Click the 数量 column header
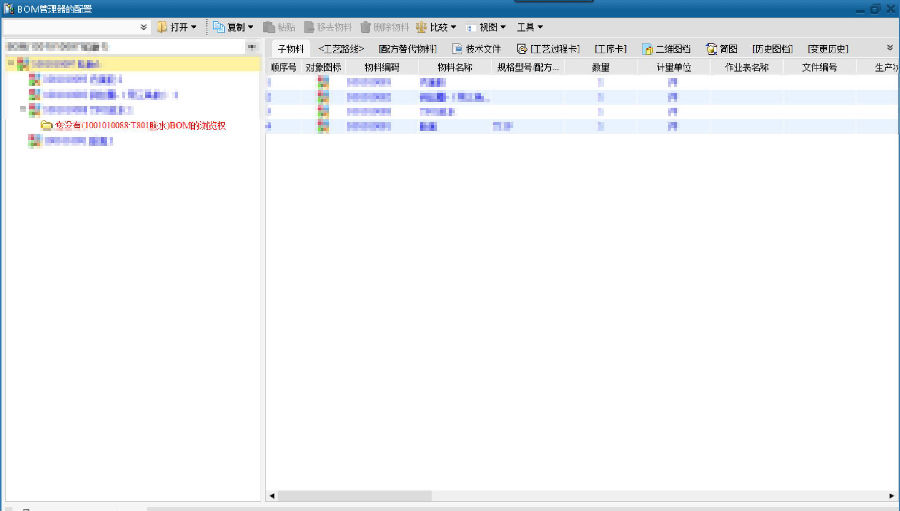Viewport: 900px width, 511px height. tap(600, 67)
